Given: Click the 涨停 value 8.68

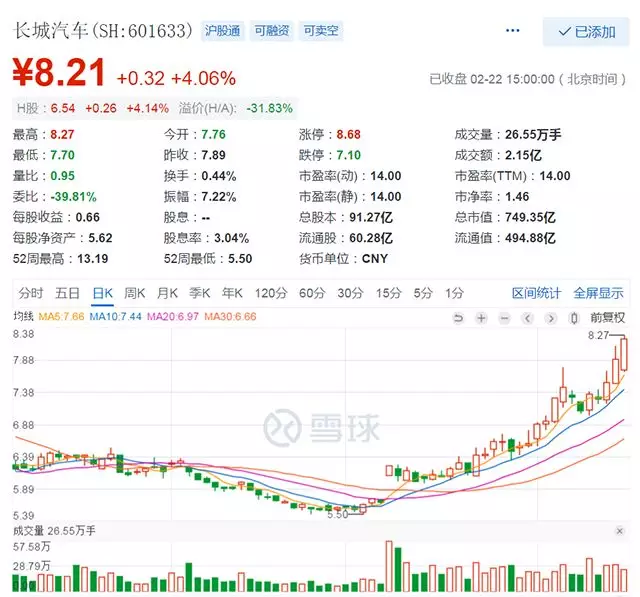Looking at the screenshot, I should [x=349, y=135].
